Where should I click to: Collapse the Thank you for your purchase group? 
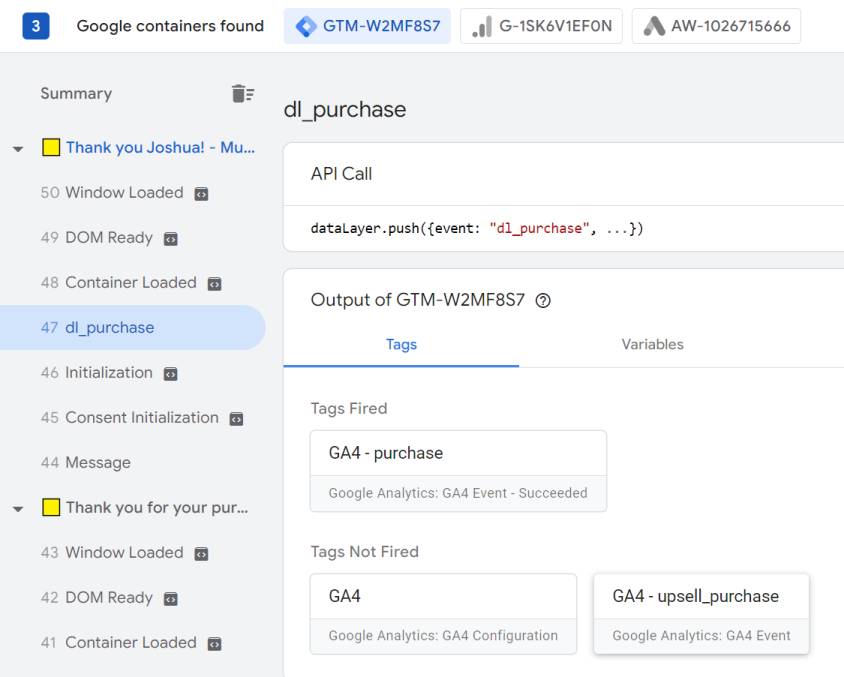tap(18, 509)
